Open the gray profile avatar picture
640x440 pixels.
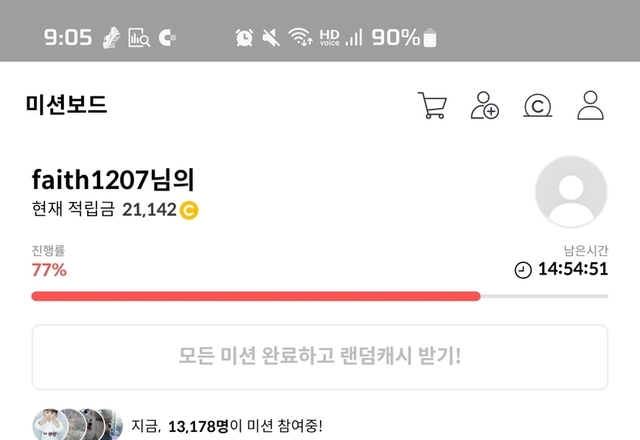(571, 191)
